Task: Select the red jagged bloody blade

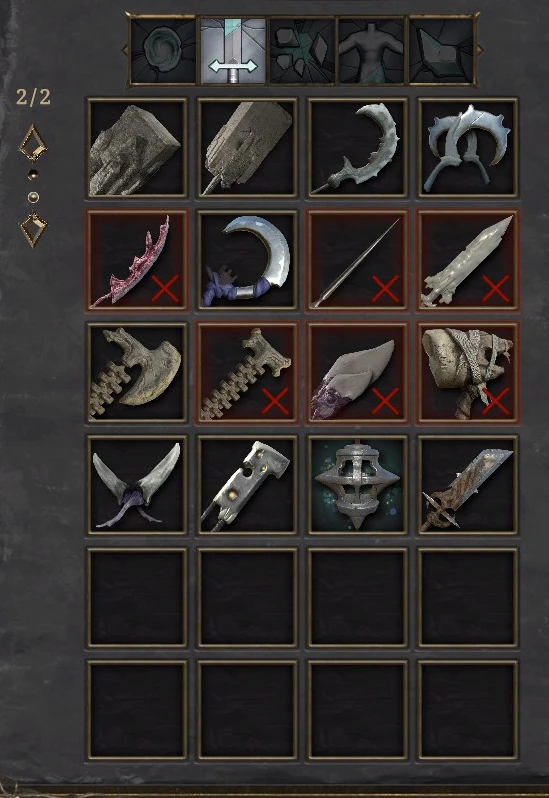Action: [x=137, y=260]
